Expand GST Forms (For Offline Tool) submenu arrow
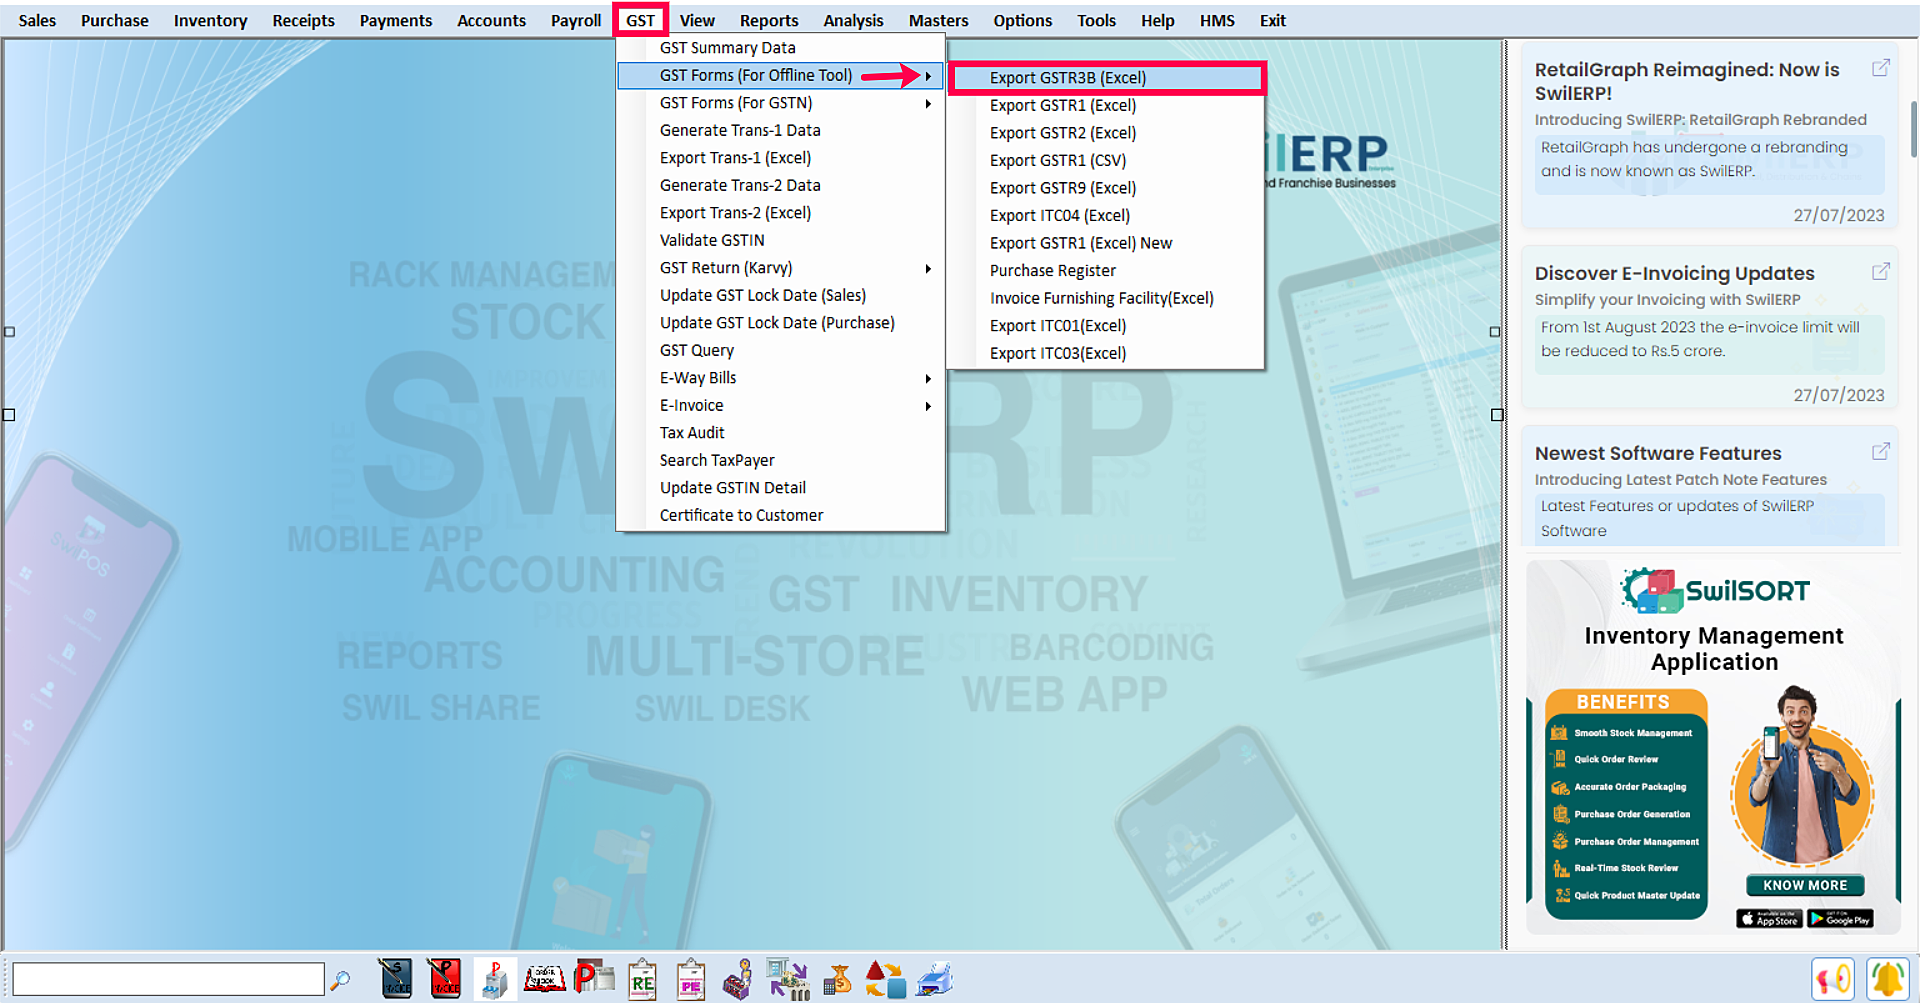The image size is (1920, 1003). click(x=928, y=76)
